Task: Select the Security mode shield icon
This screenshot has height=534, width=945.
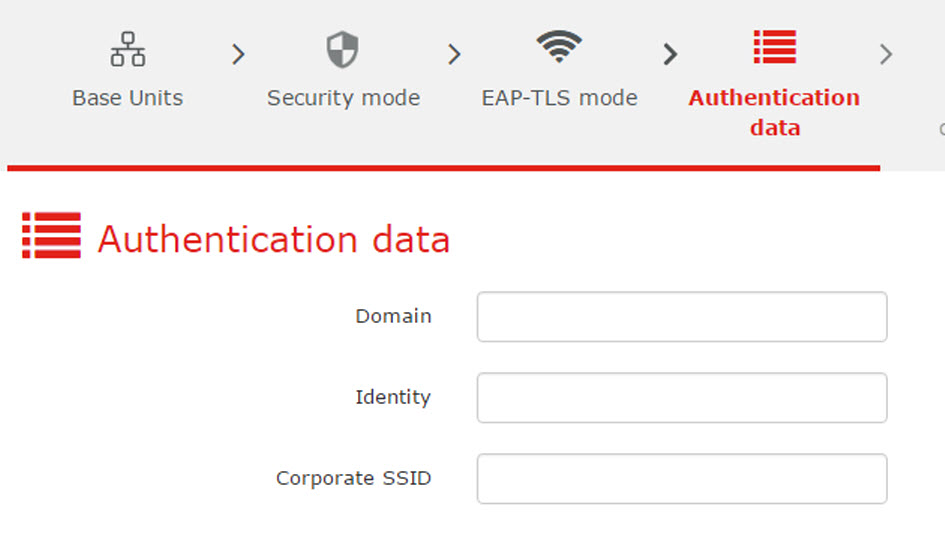Action: point(342,49)
